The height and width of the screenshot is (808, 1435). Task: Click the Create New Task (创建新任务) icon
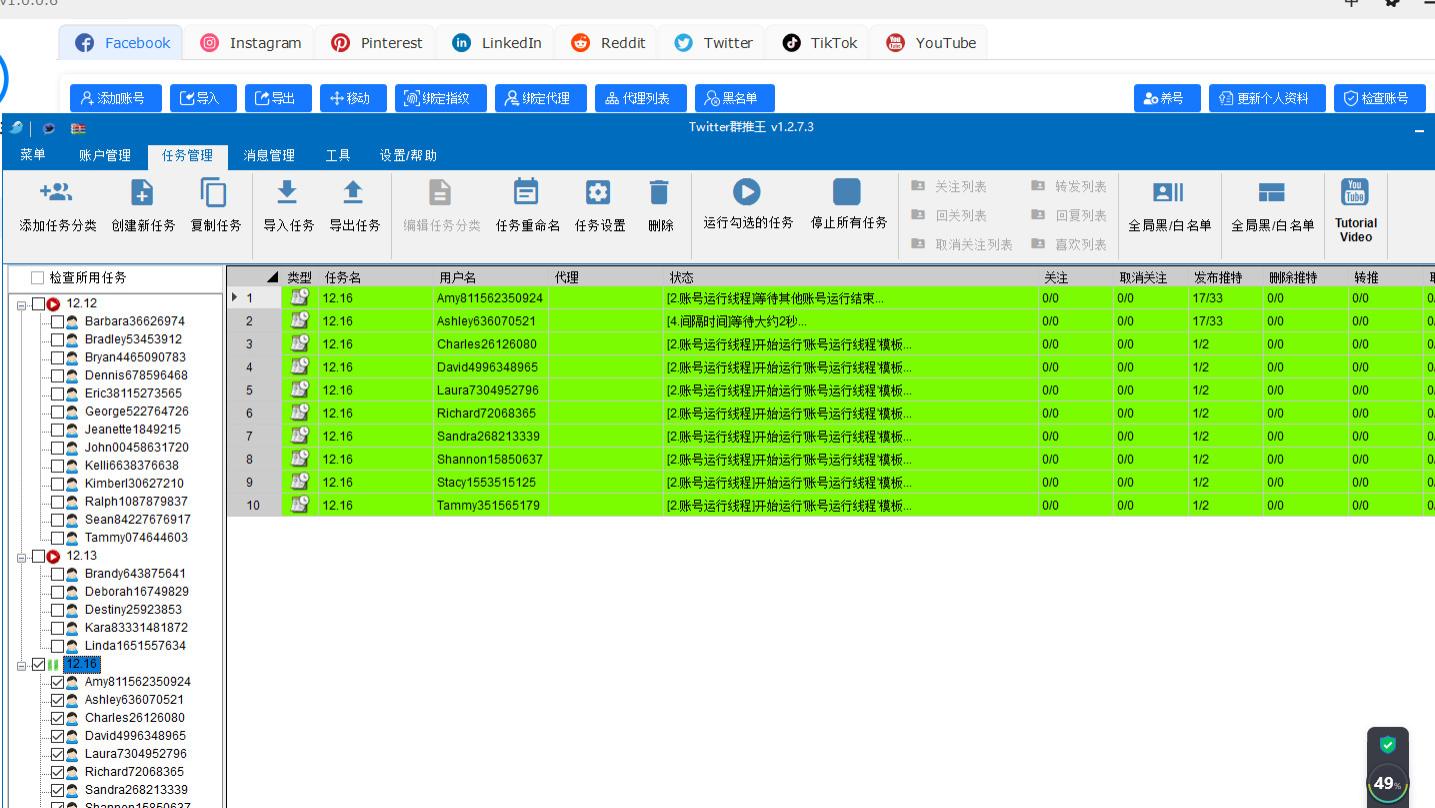pos(143,192)
